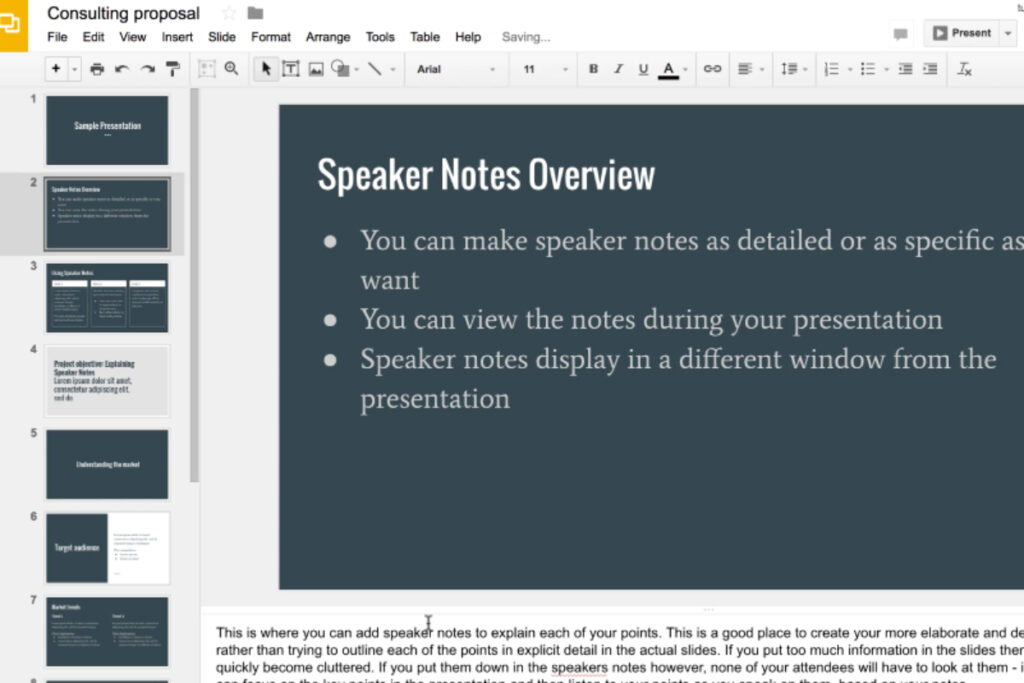Open the text color picker
Image resolution: width=1024 pixels, height=683 pixels.
coord(668,69)
